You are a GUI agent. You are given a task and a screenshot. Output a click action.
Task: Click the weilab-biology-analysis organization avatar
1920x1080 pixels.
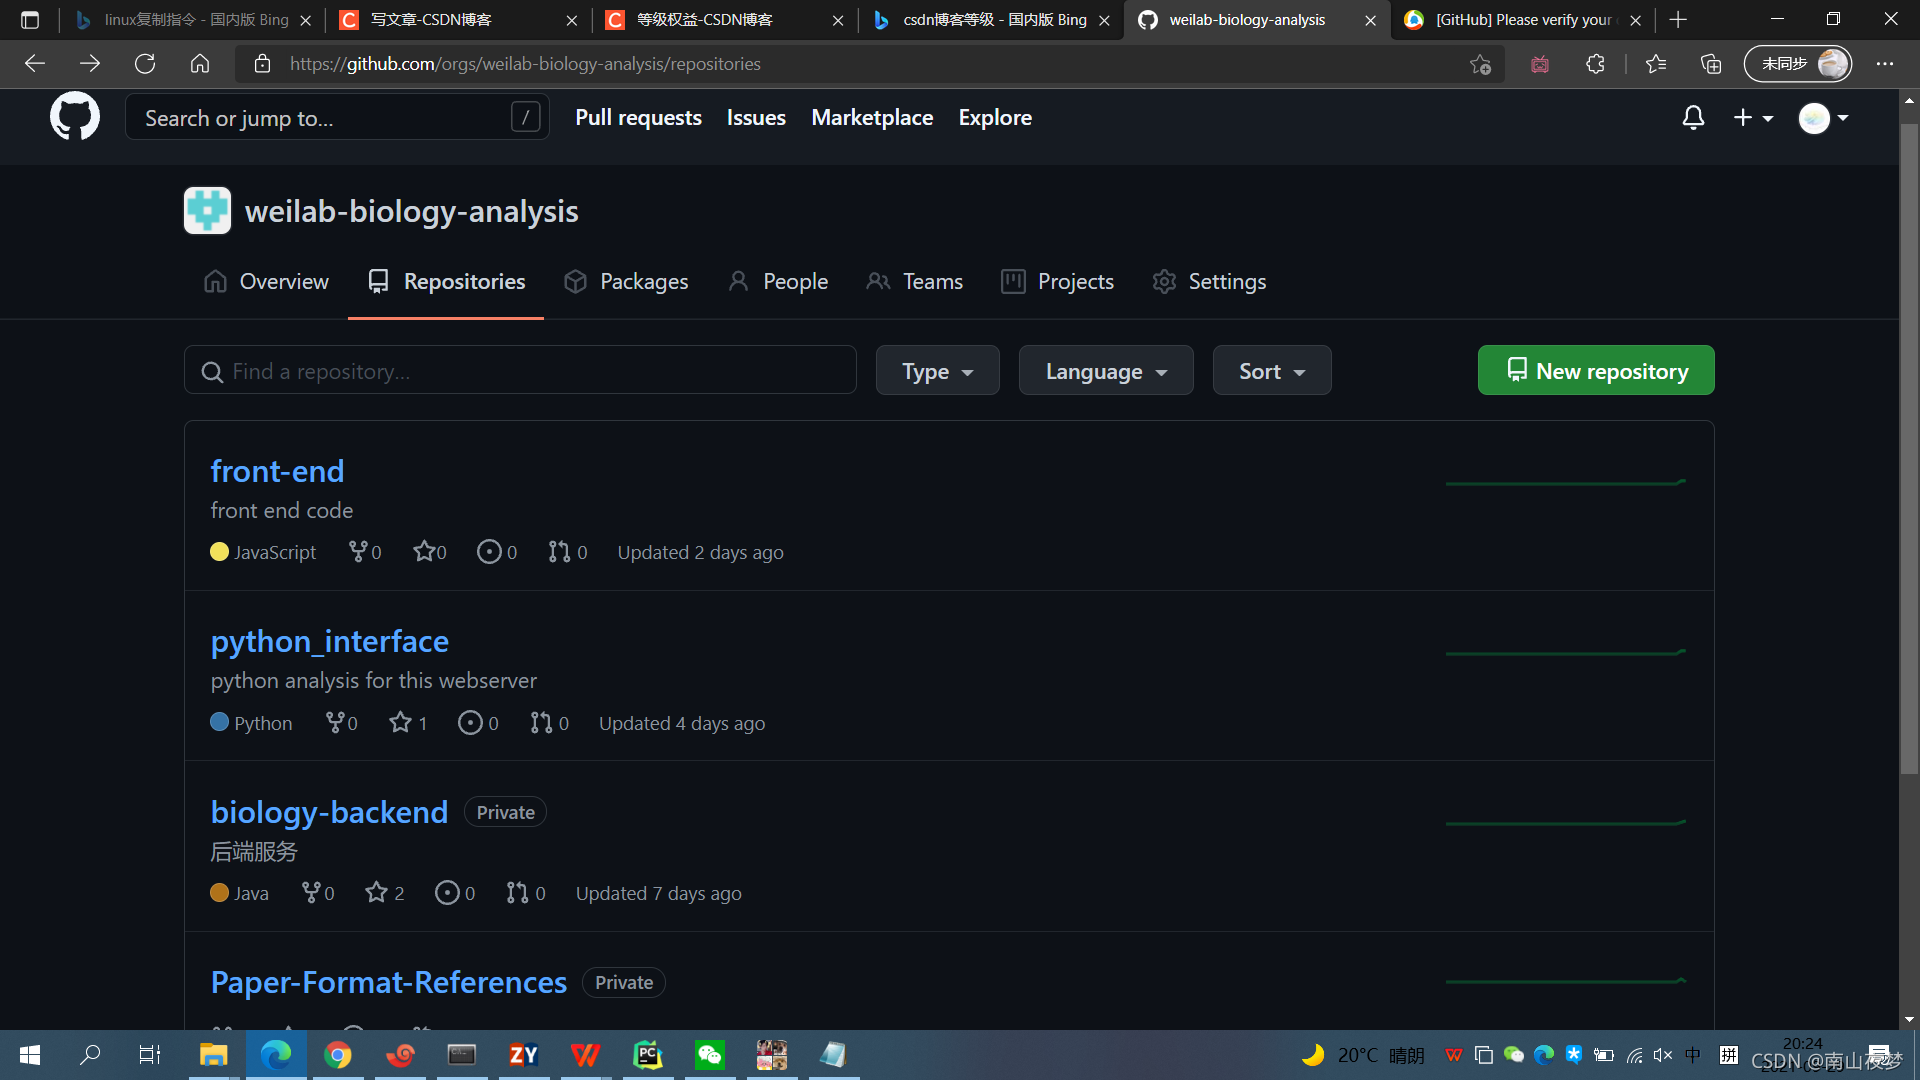coord(207,211)
